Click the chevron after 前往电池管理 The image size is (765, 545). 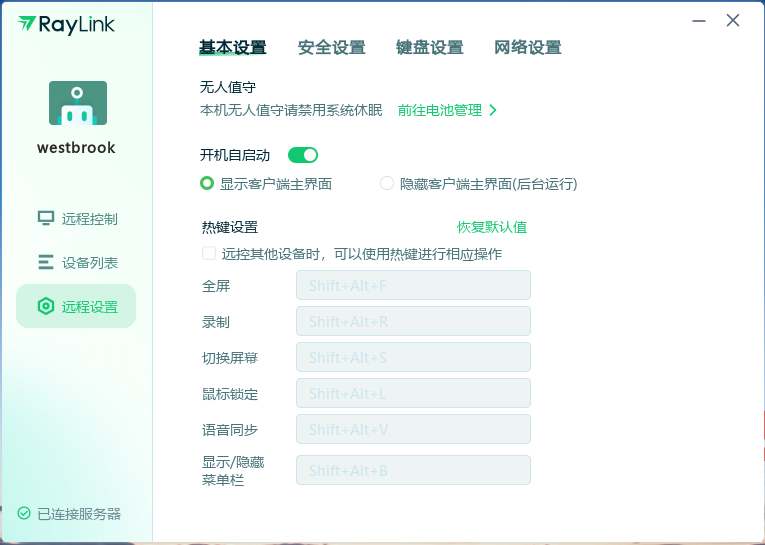click(x=493, y=110)
